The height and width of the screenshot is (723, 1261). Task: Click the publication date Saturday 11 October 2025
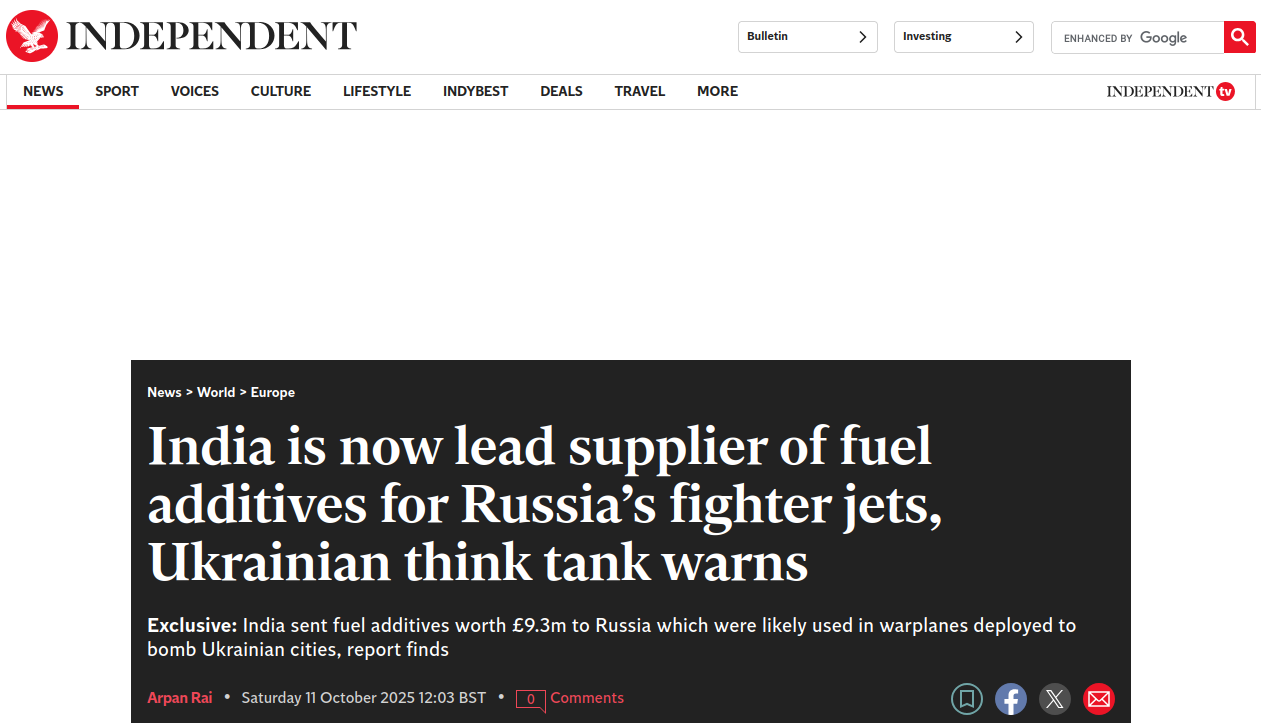(x=364, y=698)
